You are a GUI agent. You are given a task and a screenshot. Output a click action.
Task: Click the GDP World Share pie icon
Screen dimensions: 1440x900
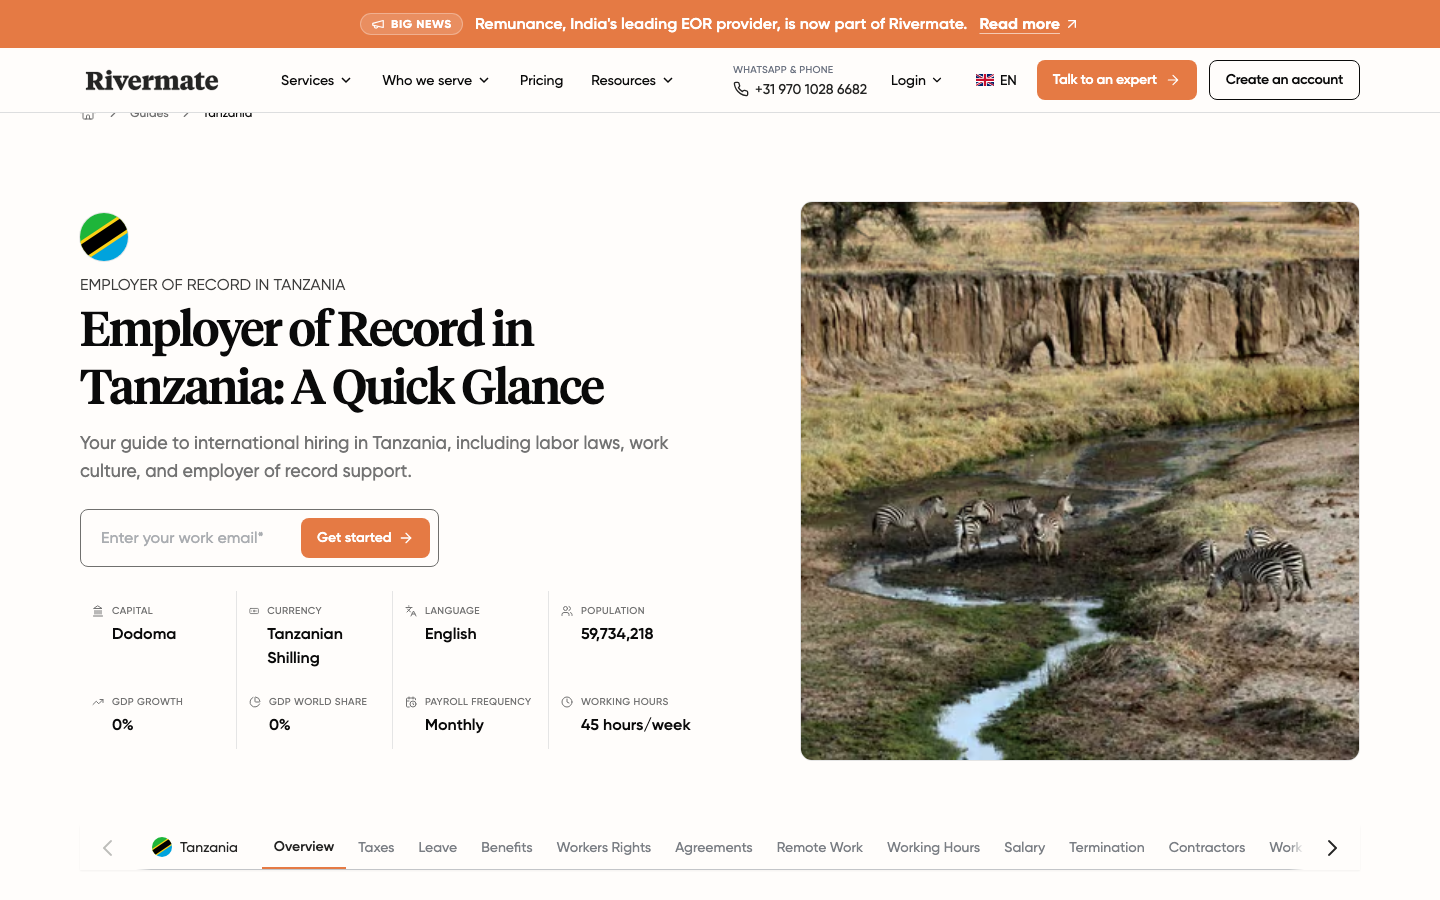coord(255,702)
